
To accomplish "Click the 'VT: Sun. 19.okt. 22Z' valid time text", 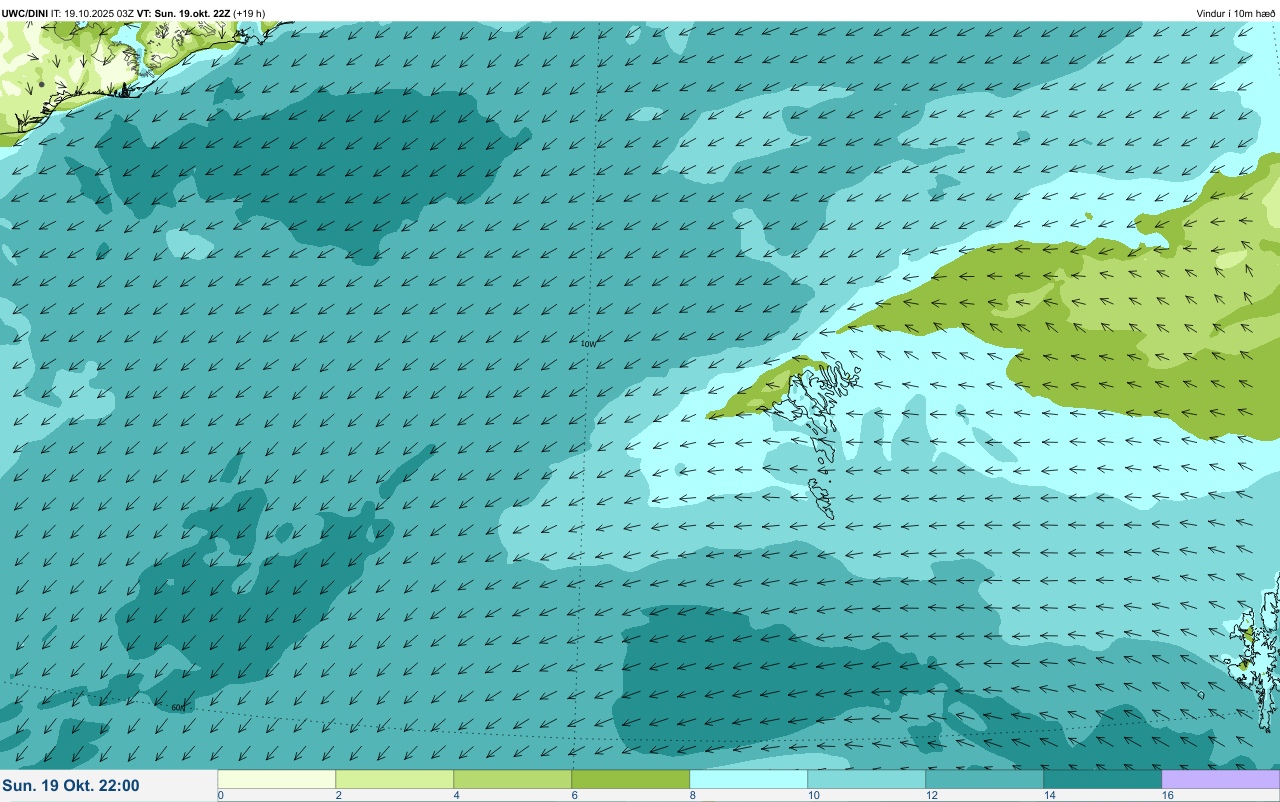I will tap(183, 13).
